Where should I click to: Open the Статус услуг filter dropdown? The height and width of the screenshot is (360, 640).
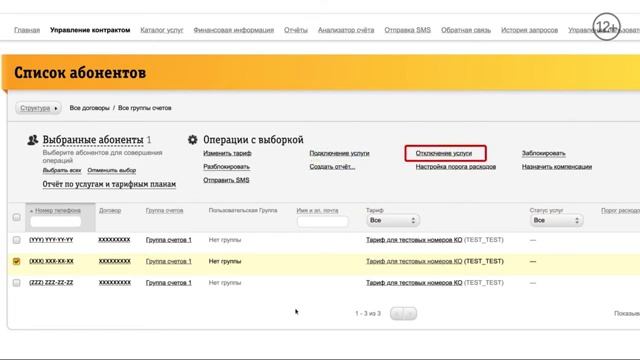556,220
